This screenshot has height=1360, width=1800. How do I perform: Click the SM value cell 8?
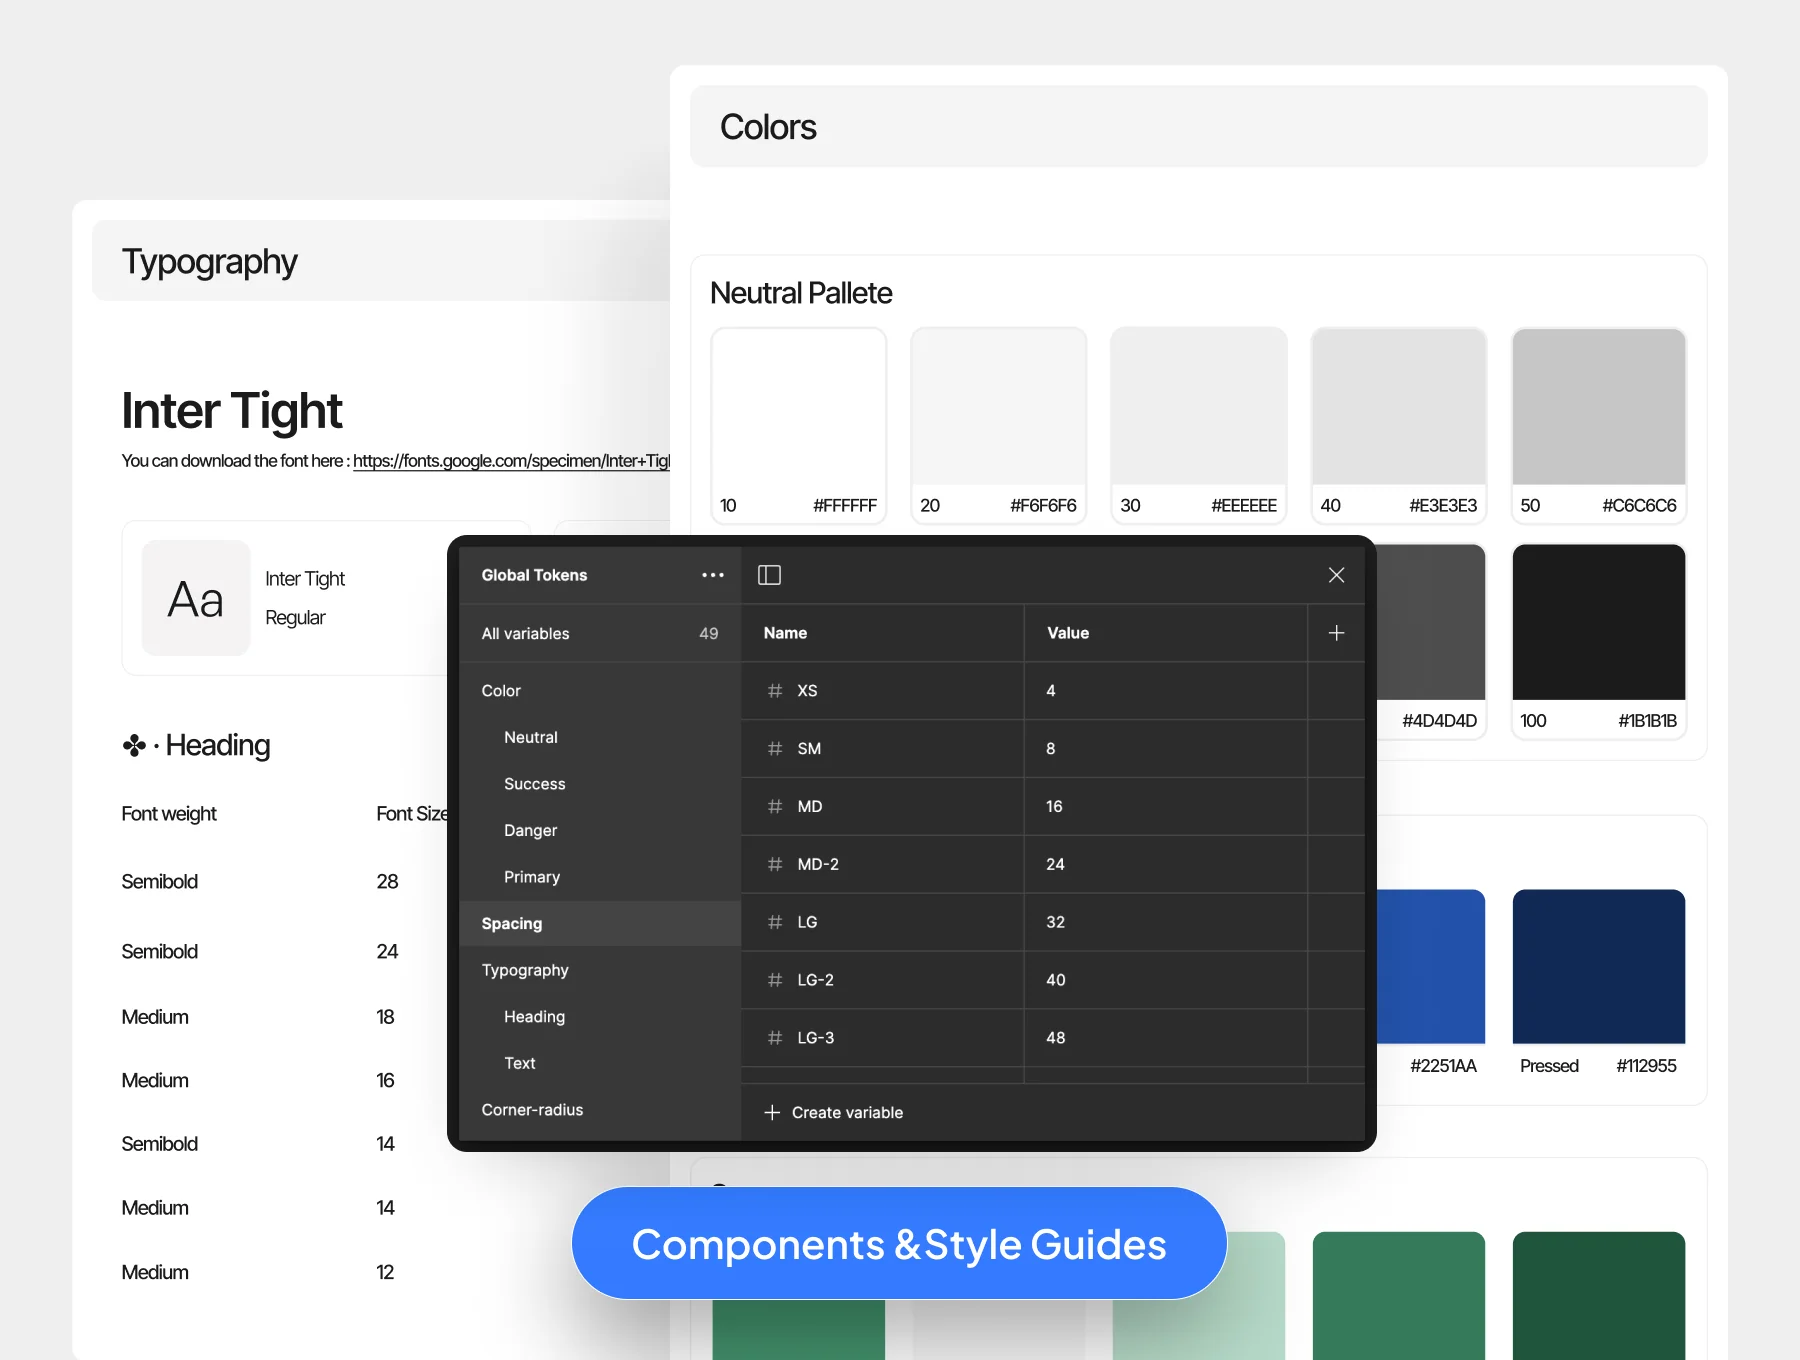(1166, 749)
